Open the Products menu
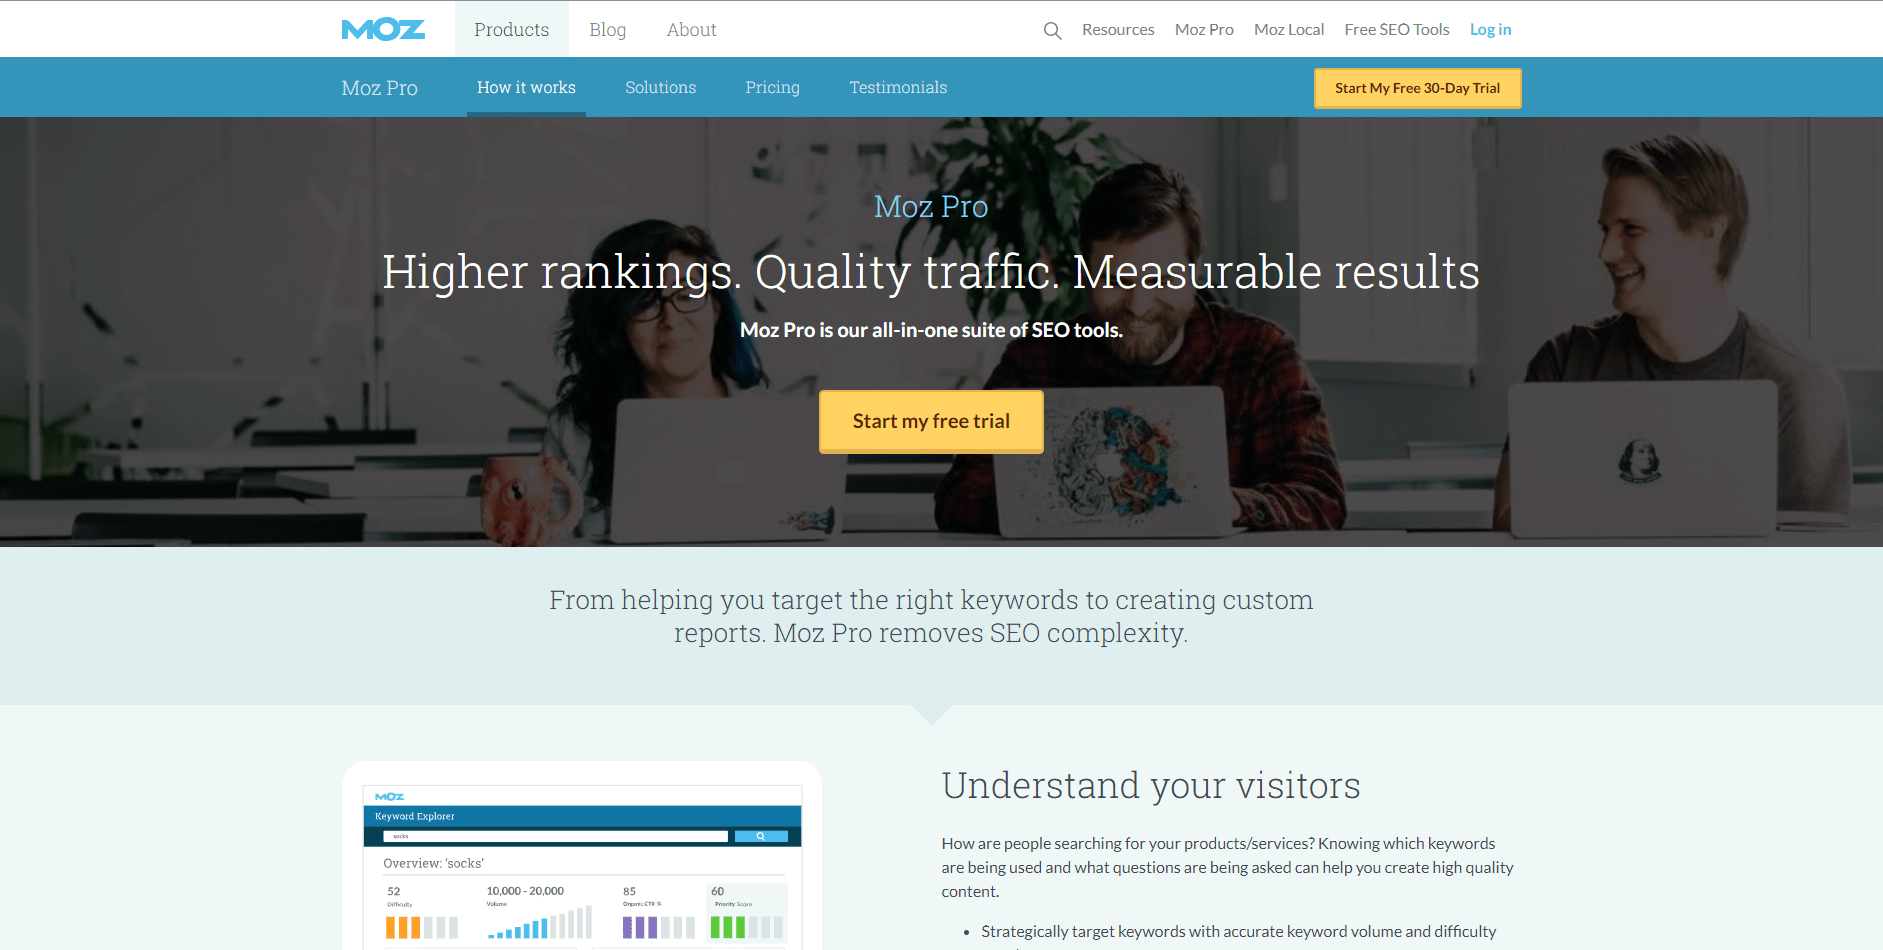 click(x=512, y=30)
